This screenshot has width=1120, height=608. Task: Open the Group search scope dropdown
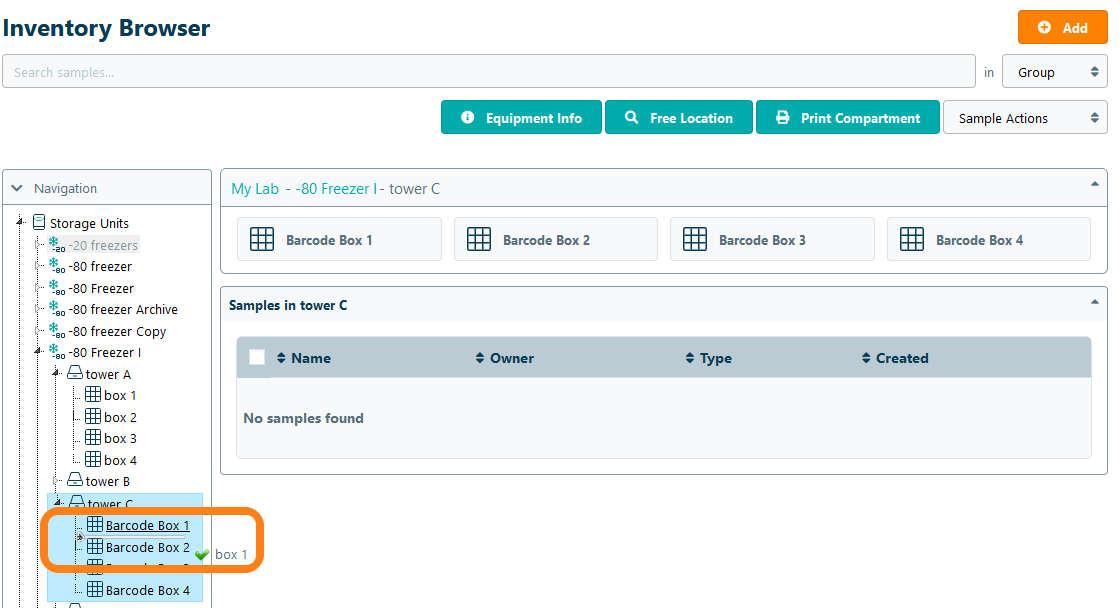pyautogui.click(x=1054, y=72)
